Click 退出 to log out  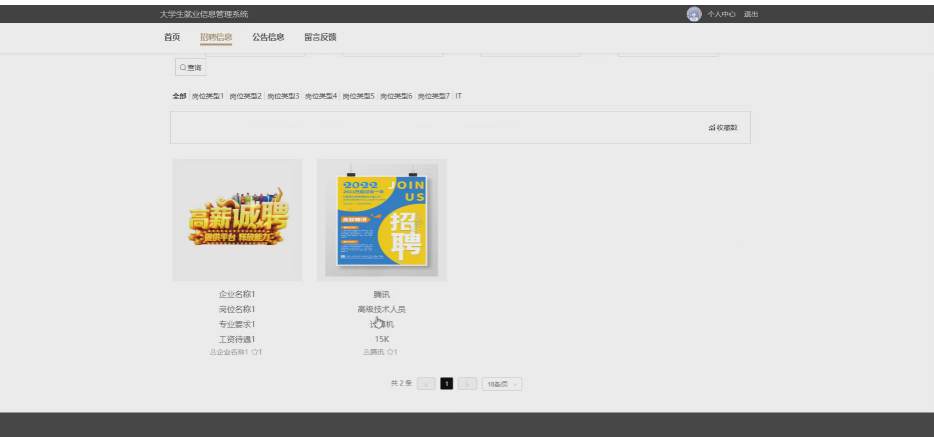coord(751,14)
